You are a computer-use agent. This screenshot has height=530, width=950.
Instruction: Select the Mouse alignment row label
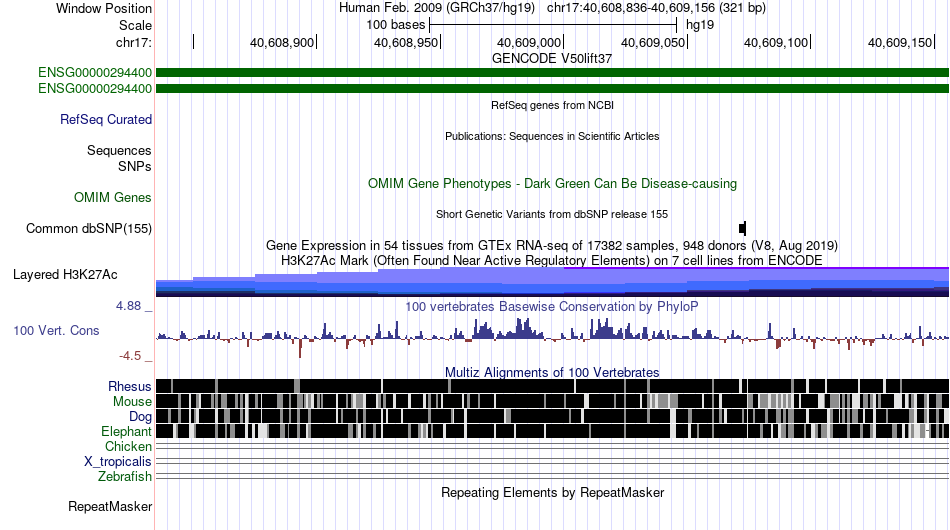pyautogui.click(x=132, y=402)
